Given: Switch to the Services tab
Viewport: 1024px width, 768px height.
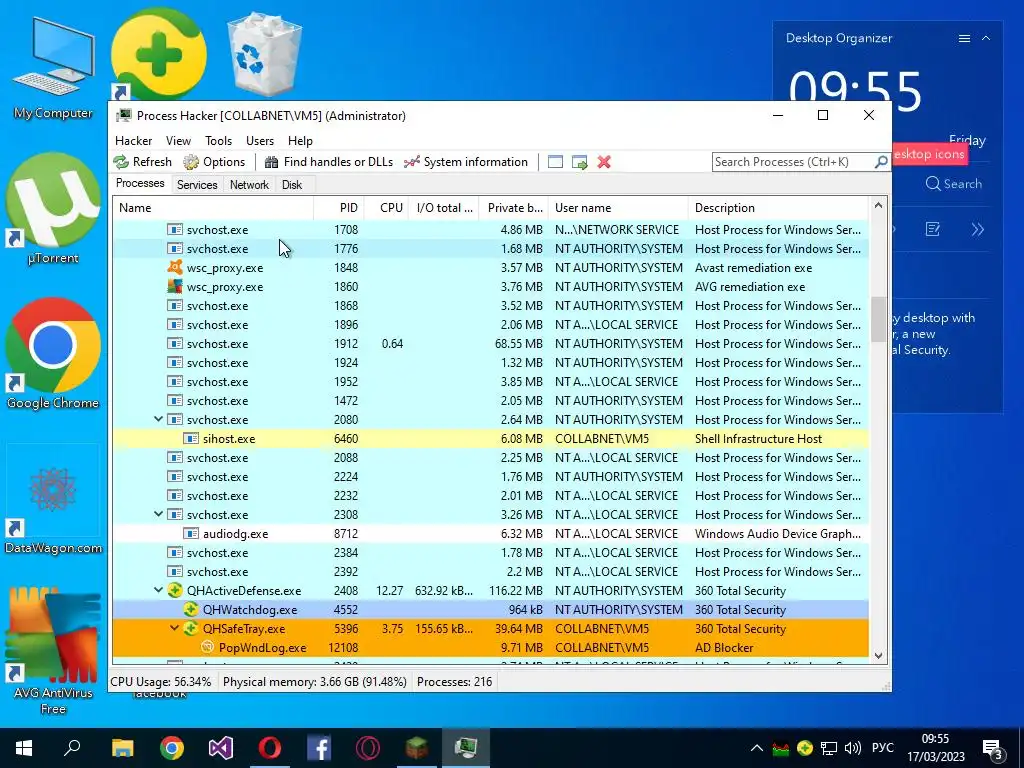Looking at the screenshot, I should pos(197,185).
